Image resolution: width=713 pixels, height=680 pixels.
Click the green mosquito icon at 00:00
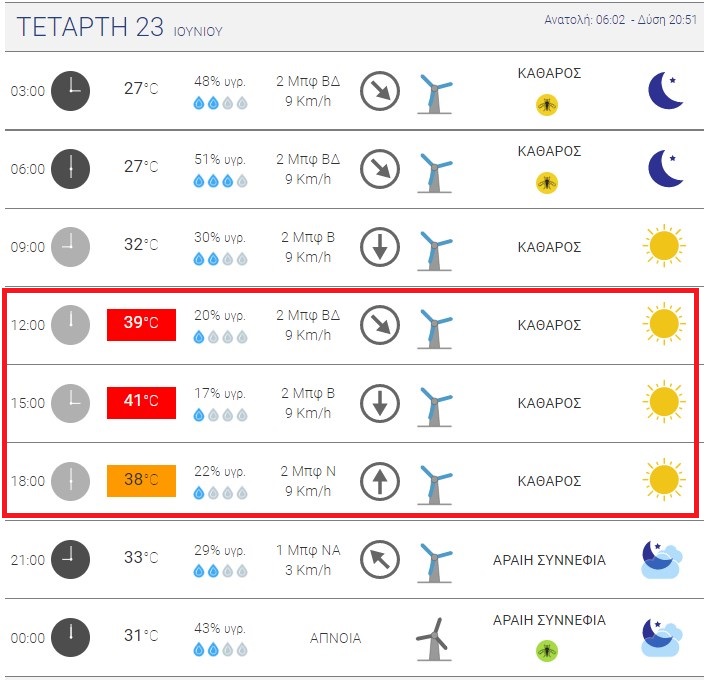[547, 651]
